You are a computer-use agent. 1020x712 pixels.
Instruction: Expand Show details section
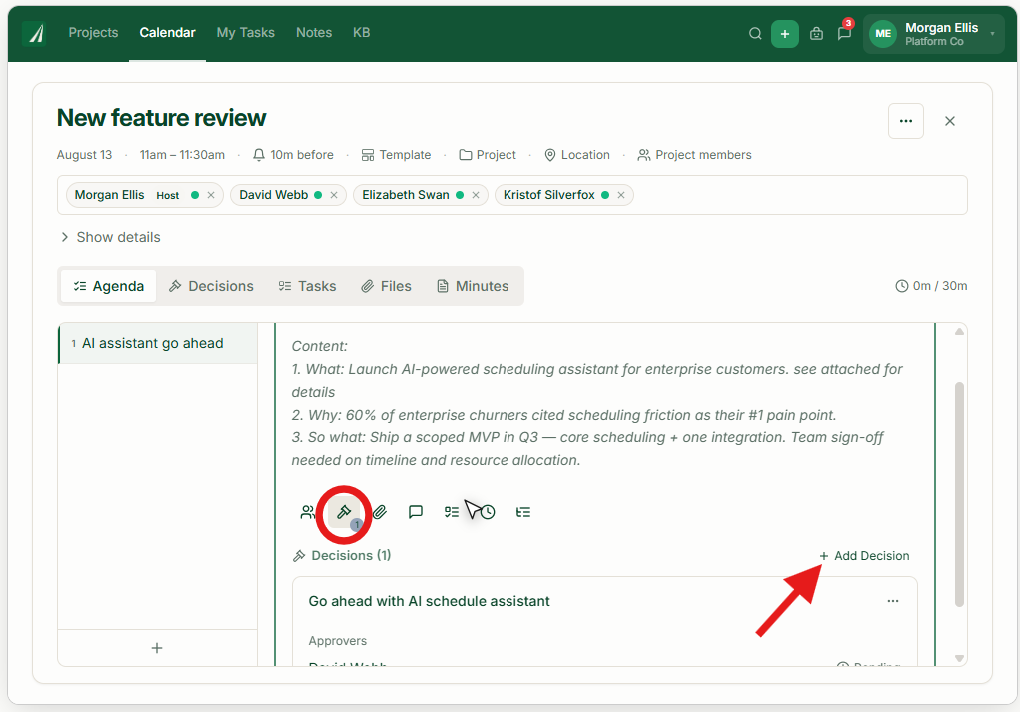click(x=111, y=237)
